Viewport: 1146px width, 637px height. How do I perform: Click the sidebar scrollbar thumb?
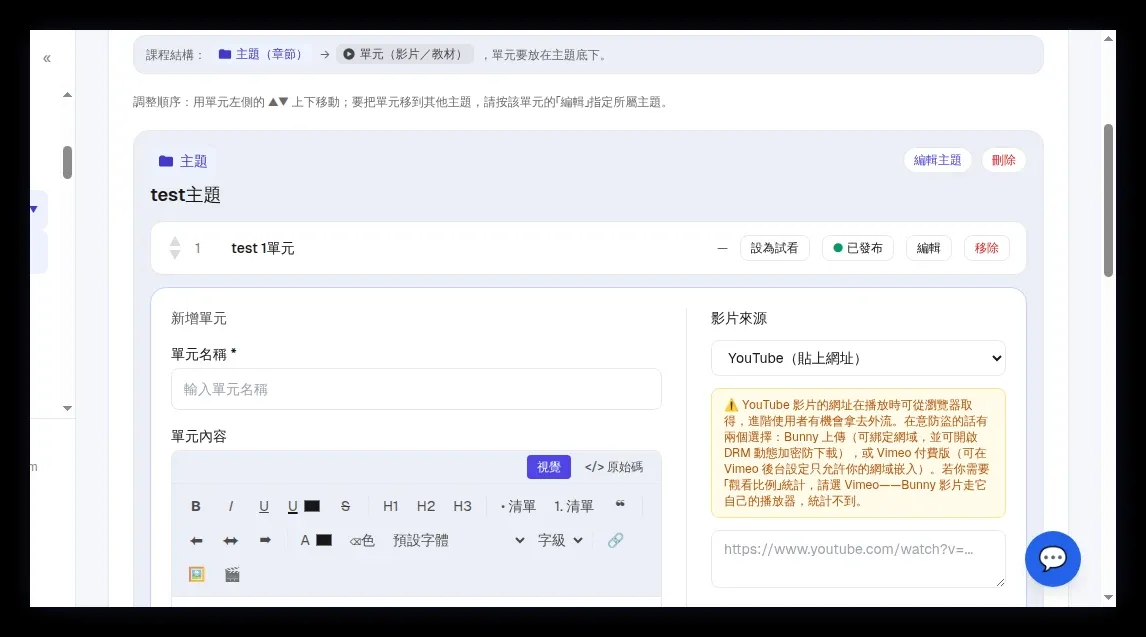[67, 162]
